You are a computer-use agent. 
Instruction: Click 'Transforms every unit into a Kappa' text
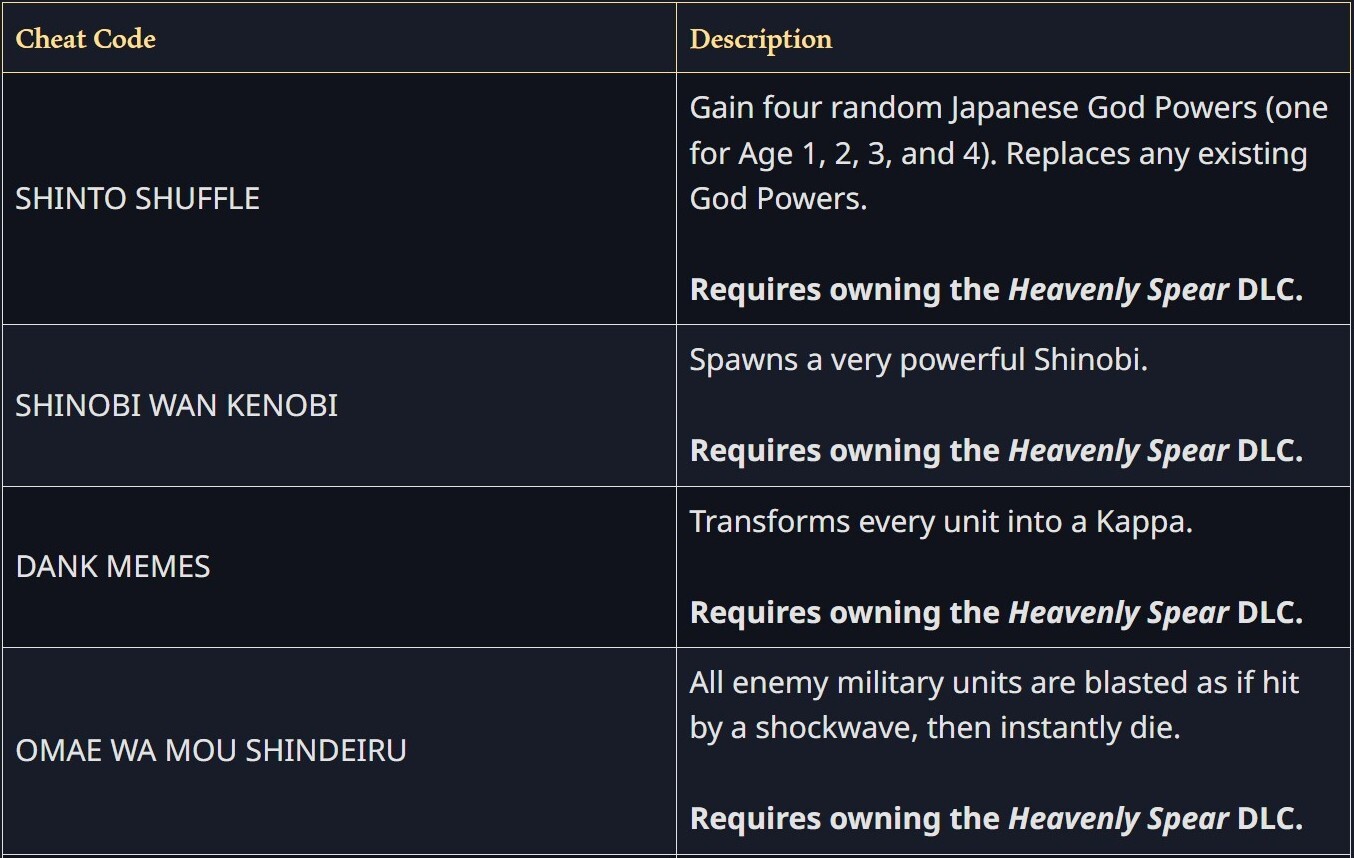(x=940, y=521)
